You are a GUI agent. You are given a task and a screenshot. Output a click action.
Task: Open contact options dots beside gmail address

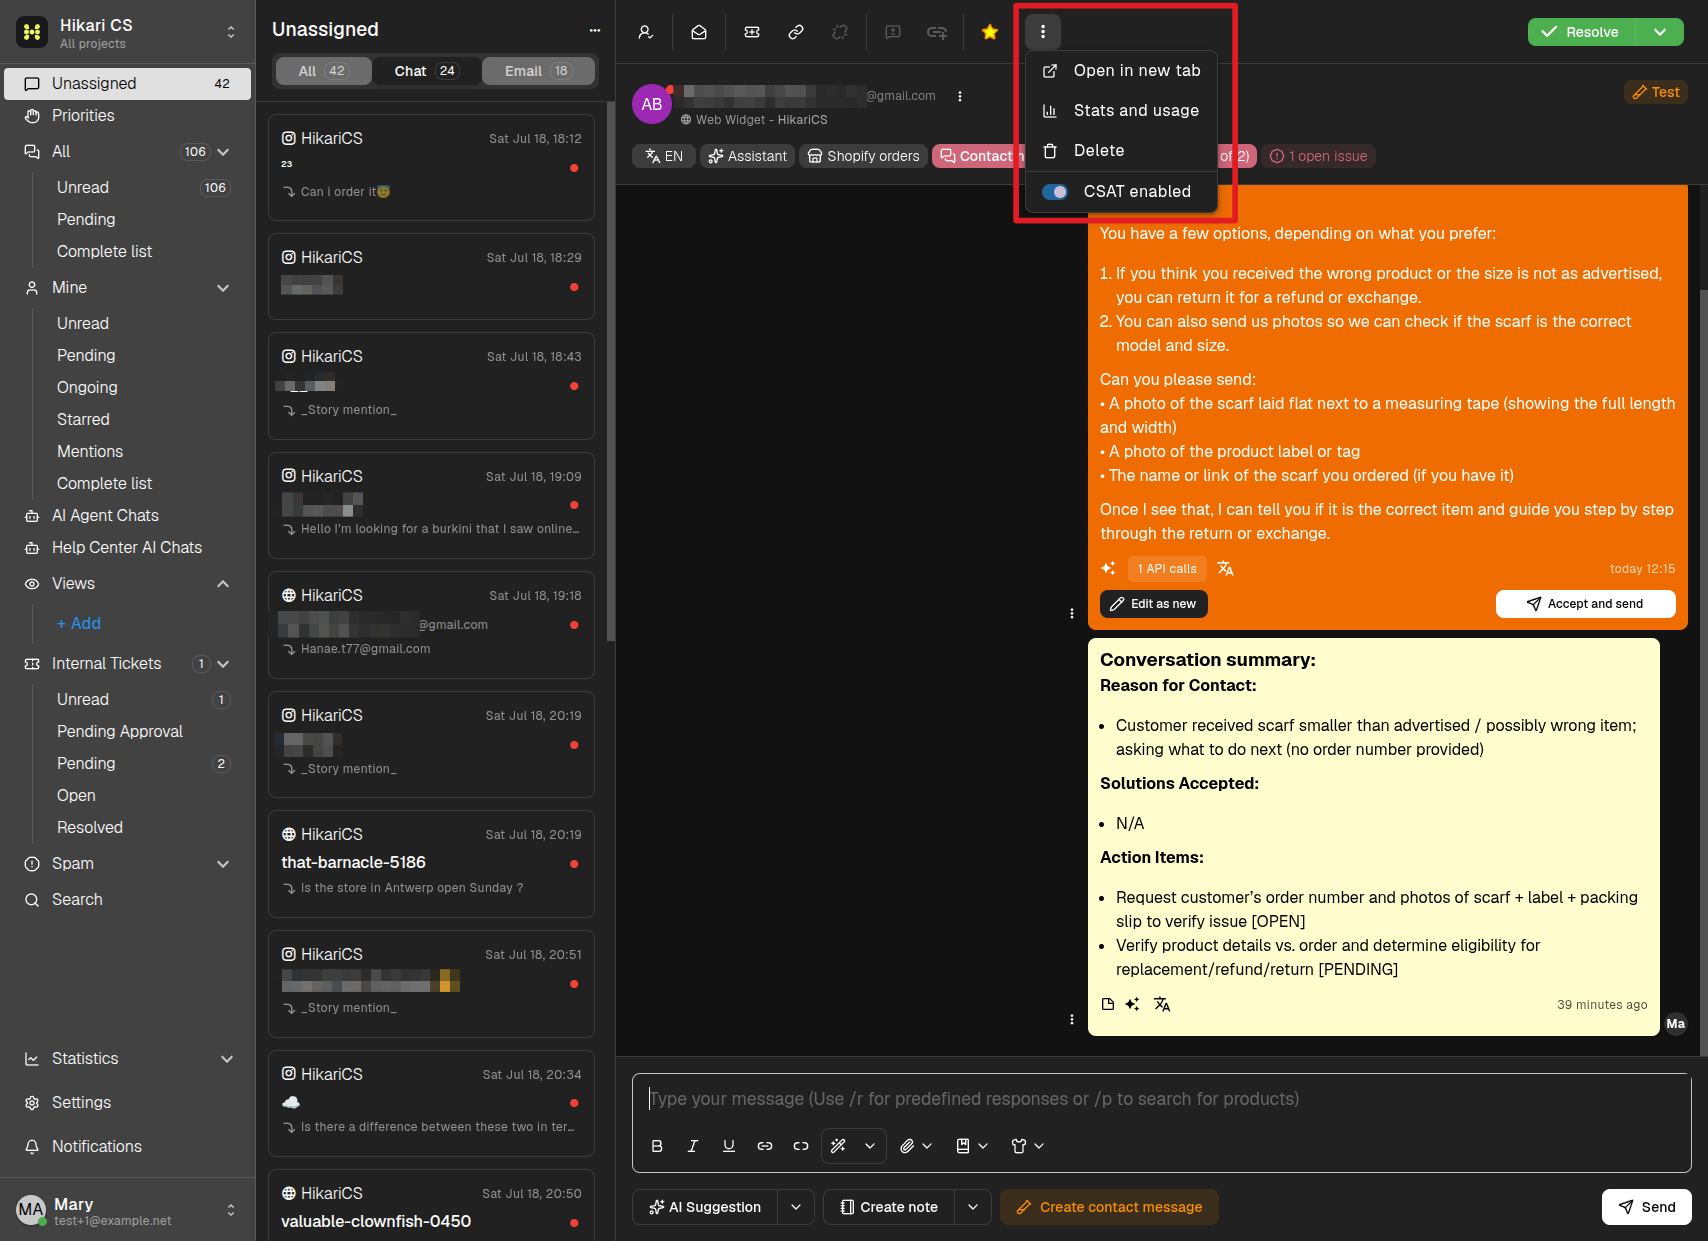[960, 97]
